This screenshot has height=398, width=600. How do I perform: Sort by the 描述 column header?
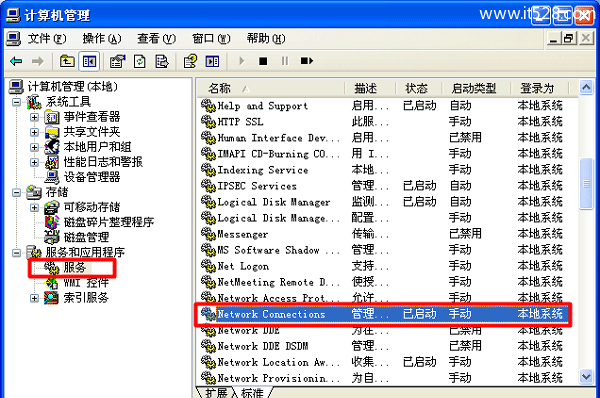point(370,89)
